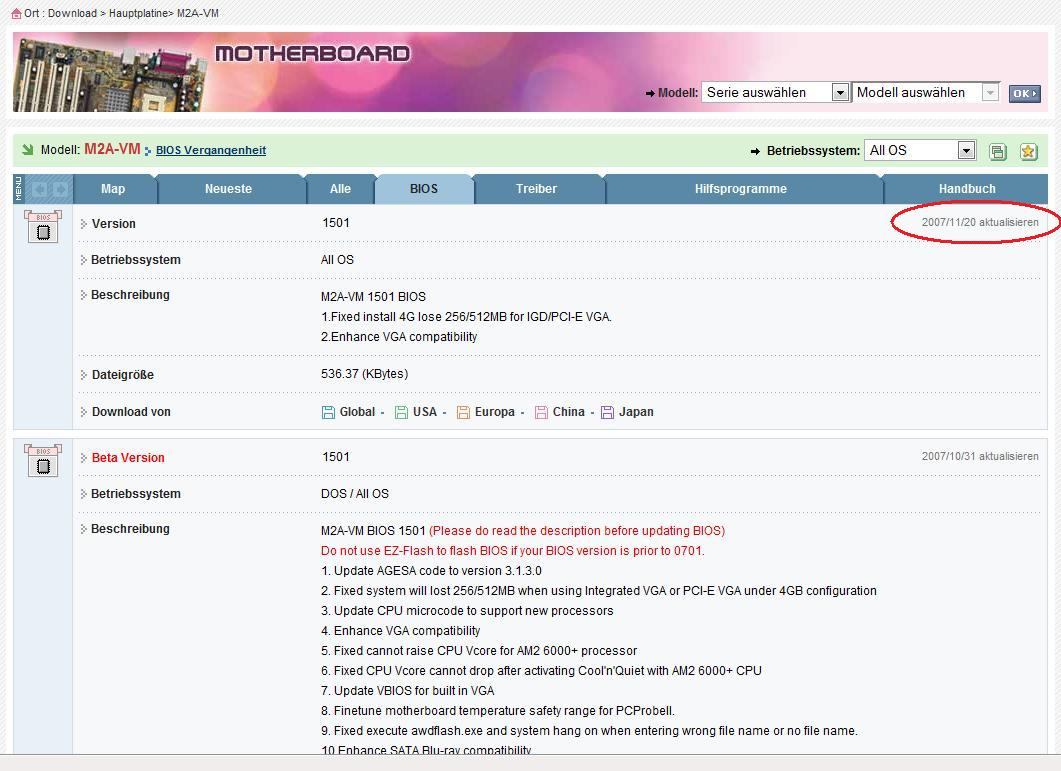Open the Hilfsprogramme tab
The image size is (1061, 771).
(x=741, y=189)
